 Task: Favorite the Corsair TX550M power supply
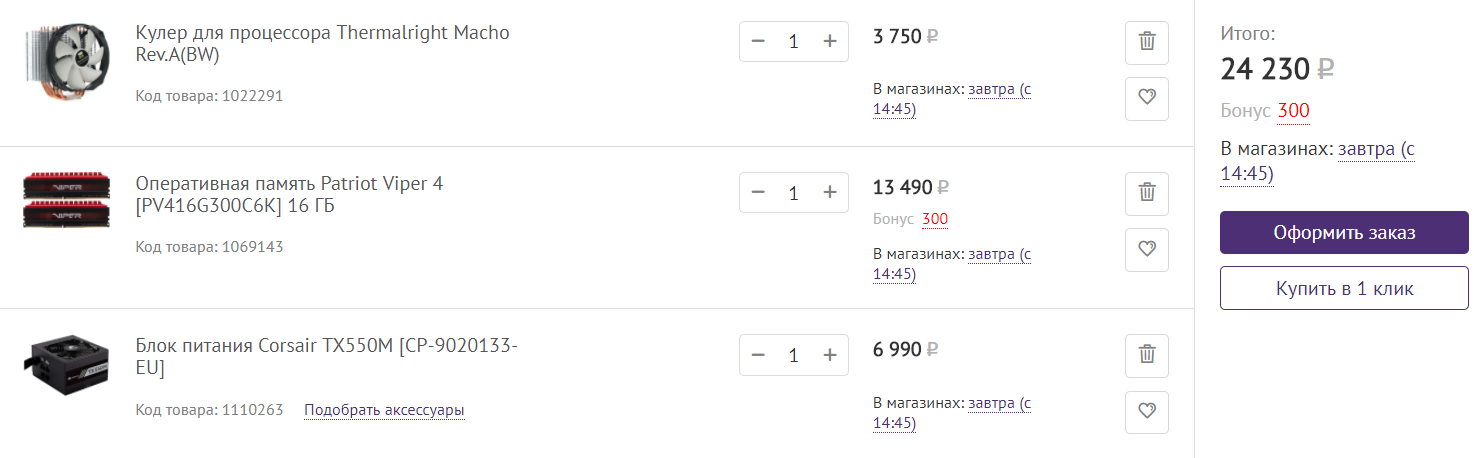coord(1147,411)
